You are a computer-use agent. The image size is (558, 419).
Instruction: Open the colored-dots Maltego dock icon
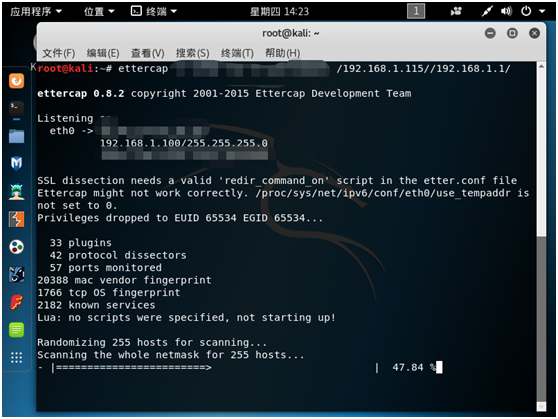(16, 247)
